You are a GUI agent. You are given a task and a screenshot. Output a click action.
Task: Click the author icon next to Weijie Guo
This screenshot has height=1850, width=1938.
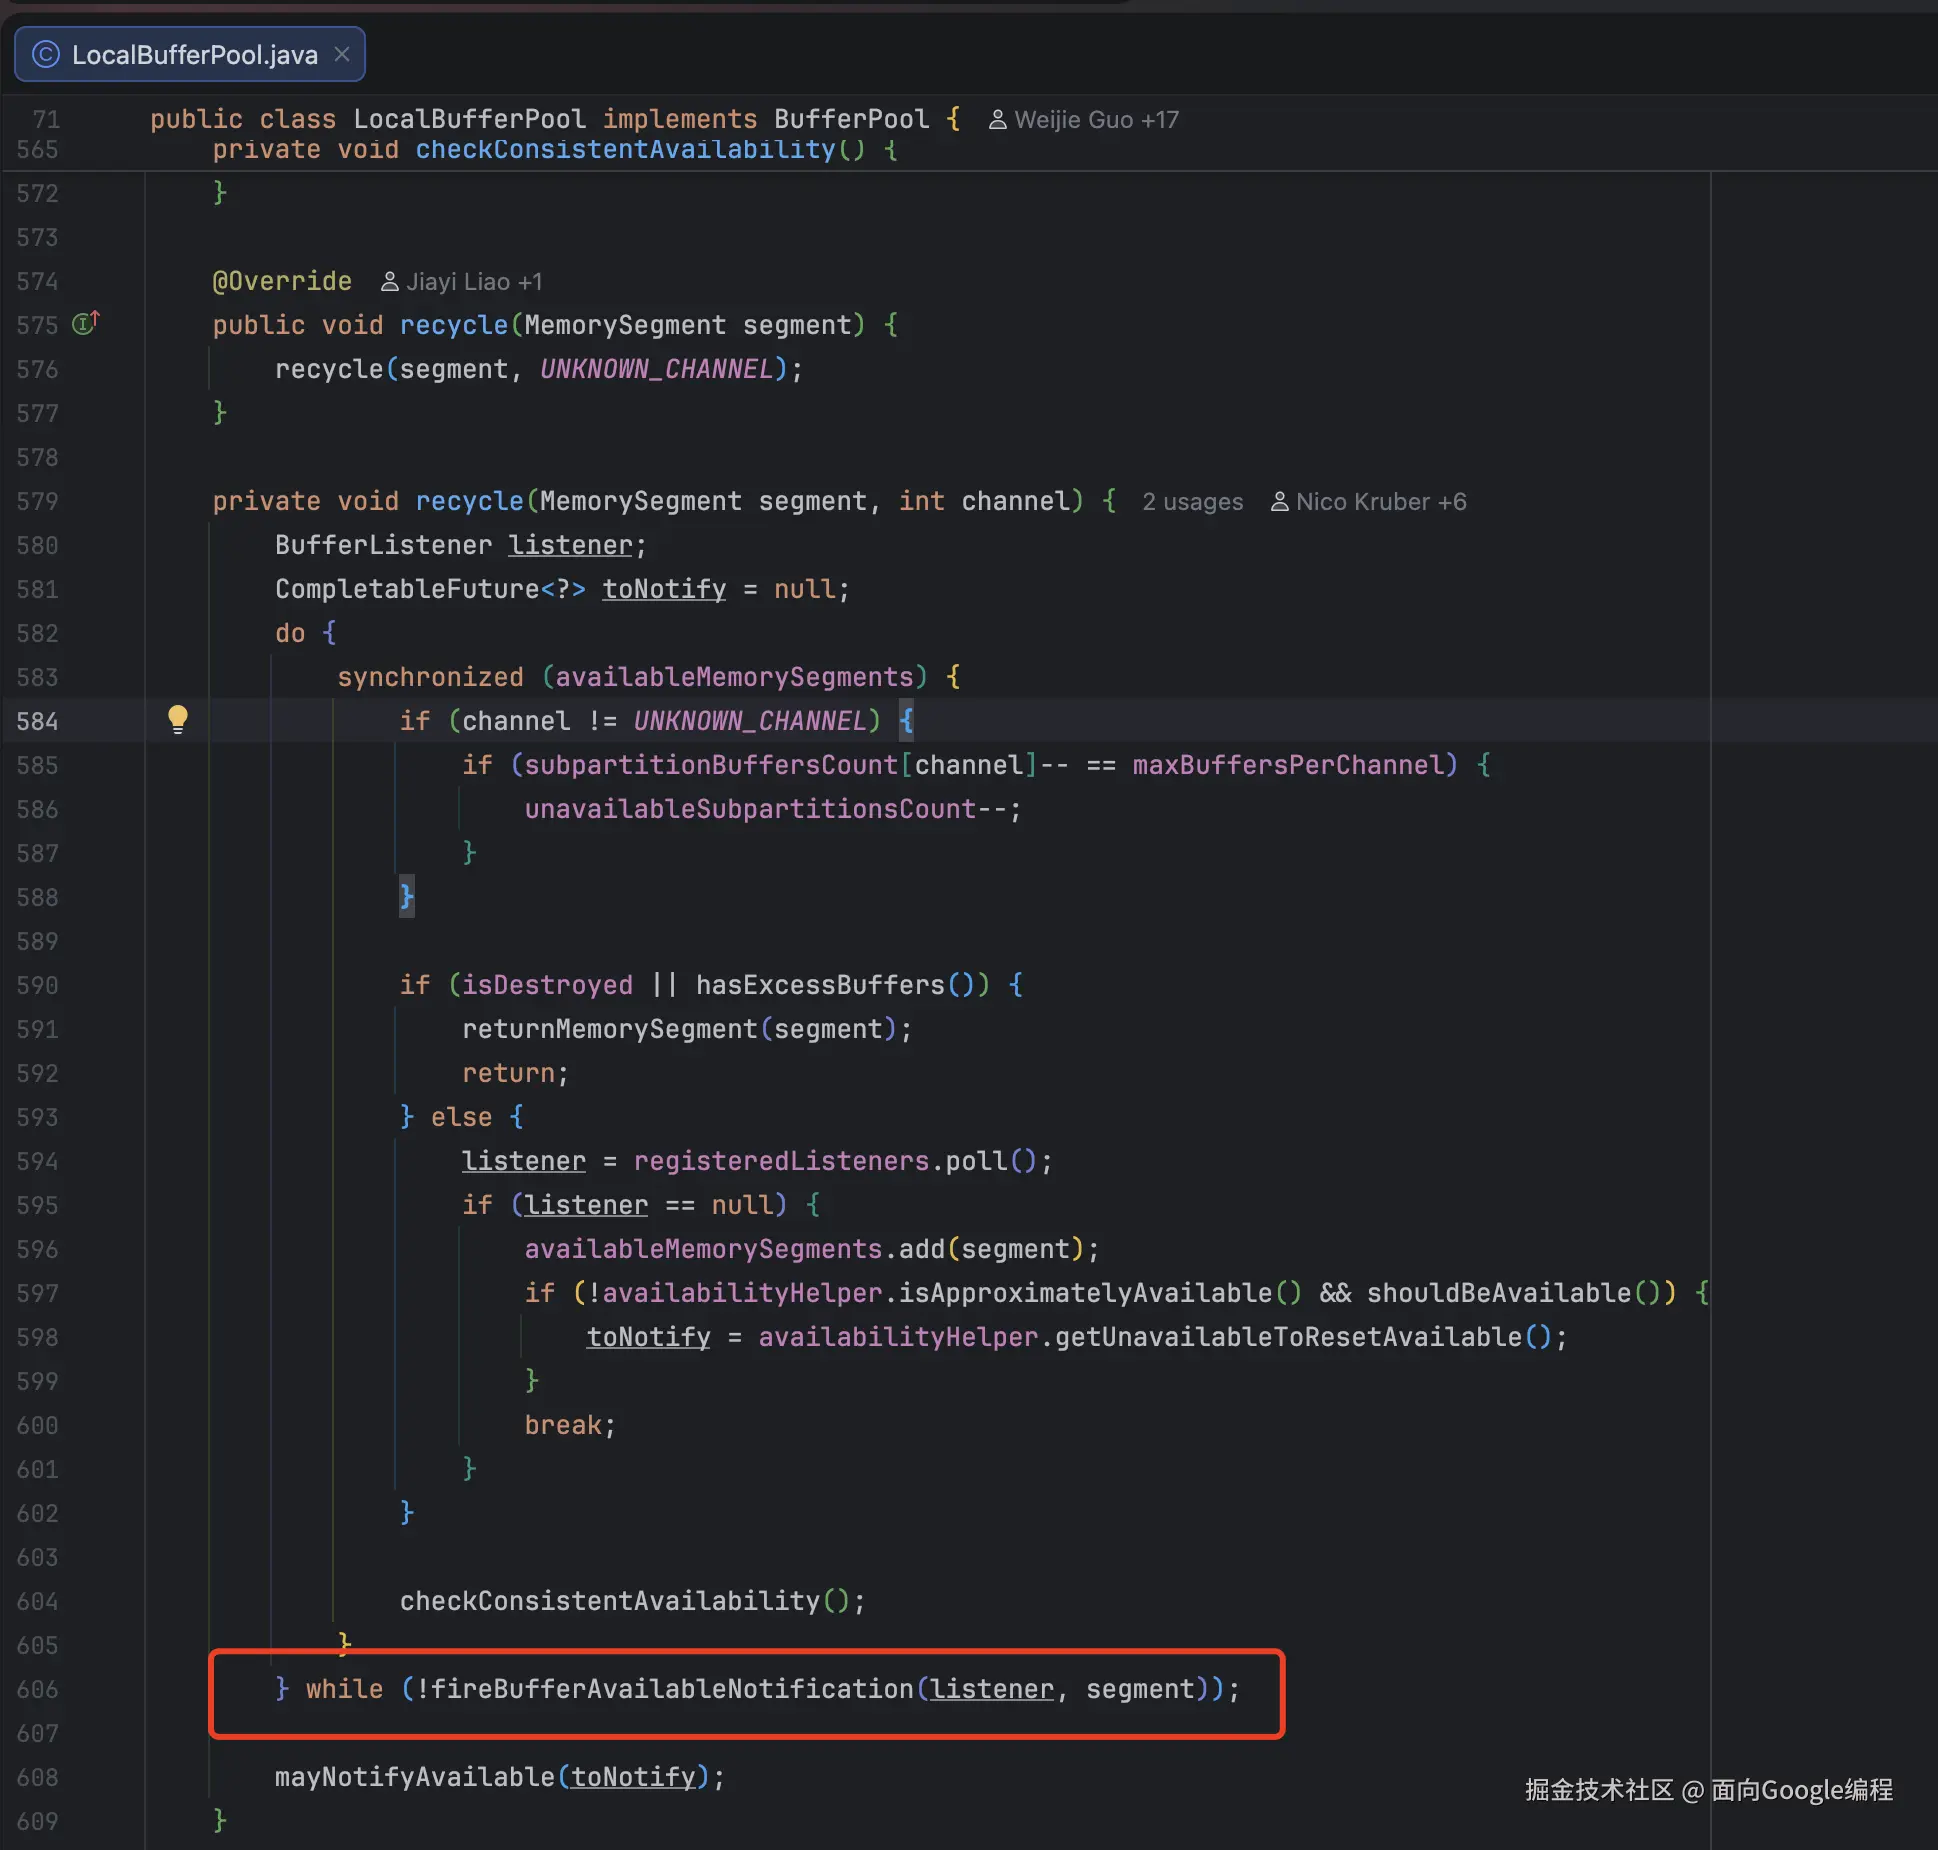tap(997, 120)
